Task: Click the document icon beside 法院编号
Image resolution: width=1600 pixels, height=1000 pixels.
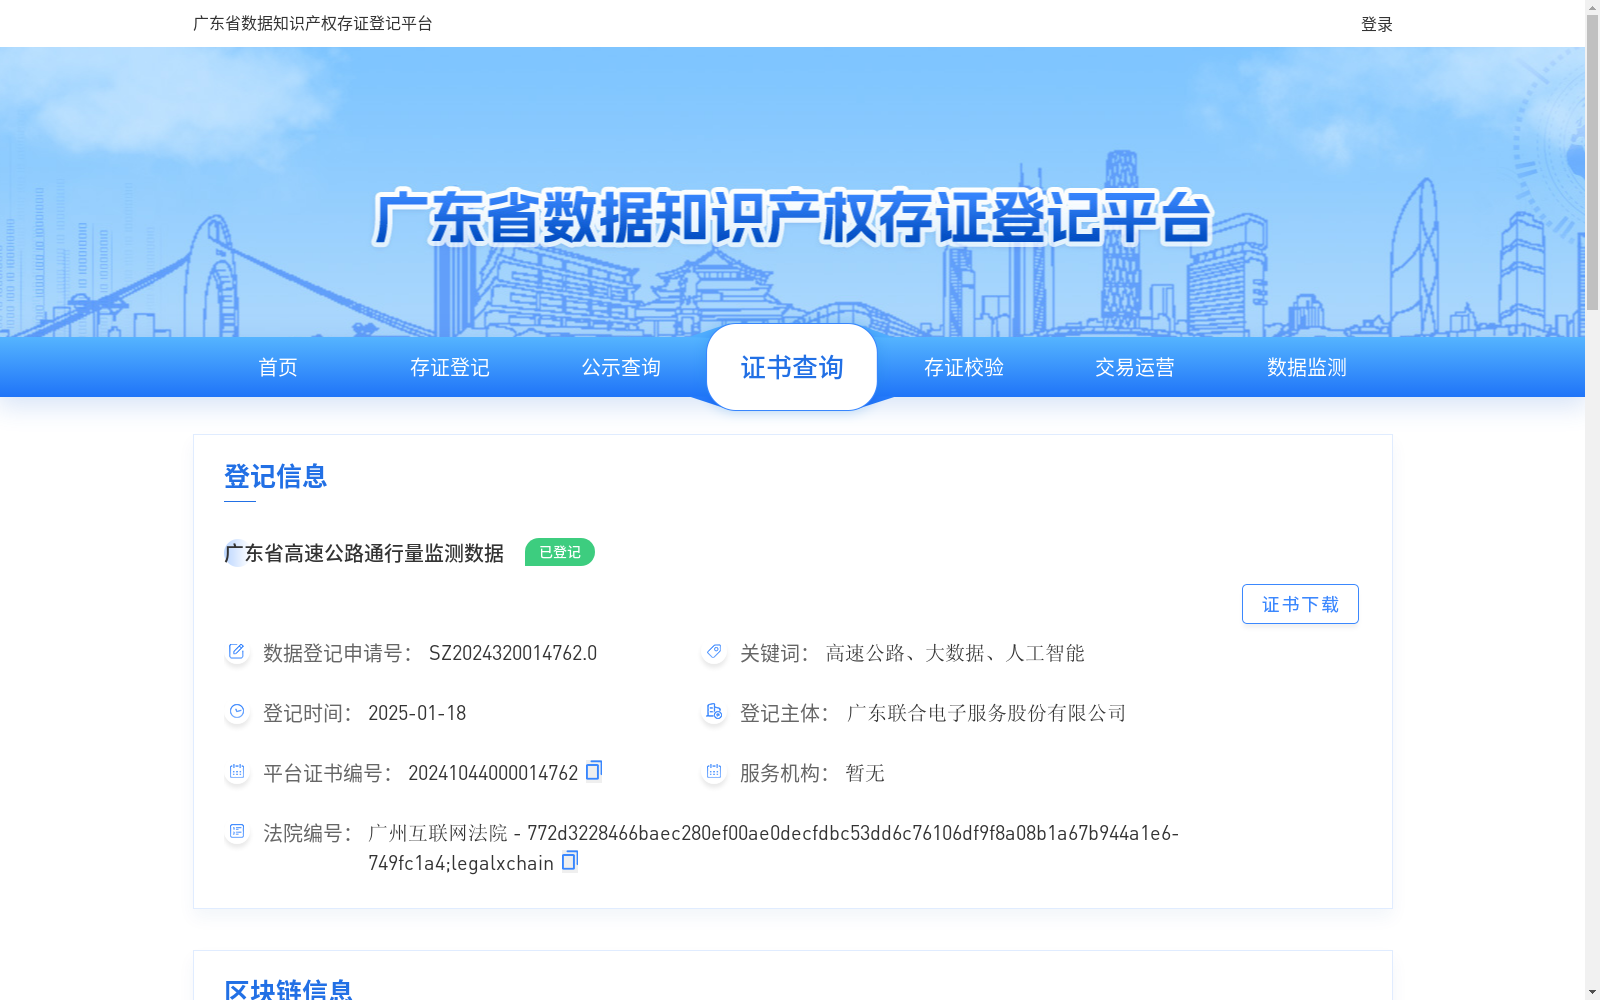Action: click(x=236, y=831)
